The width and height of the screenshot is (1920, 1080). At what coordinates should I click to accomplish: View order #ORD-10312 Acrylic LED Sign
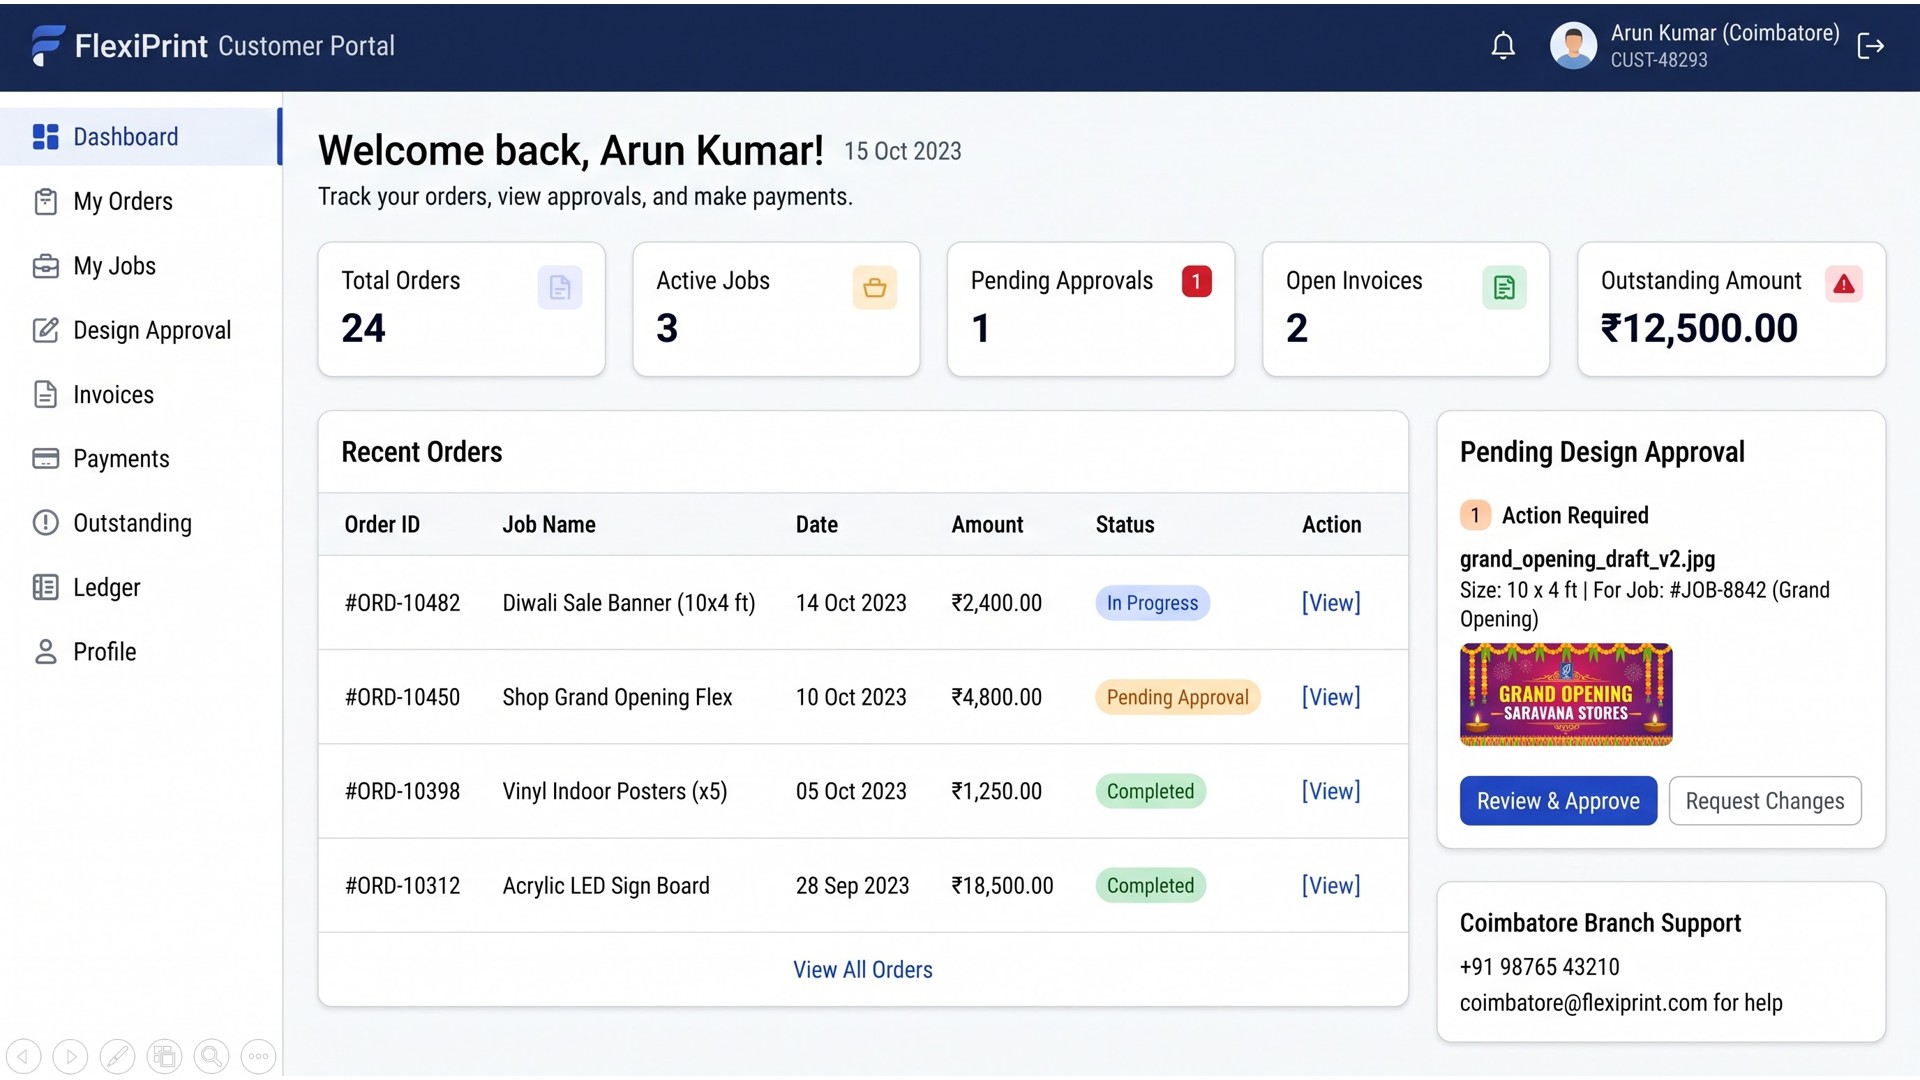click(1331, 885)
